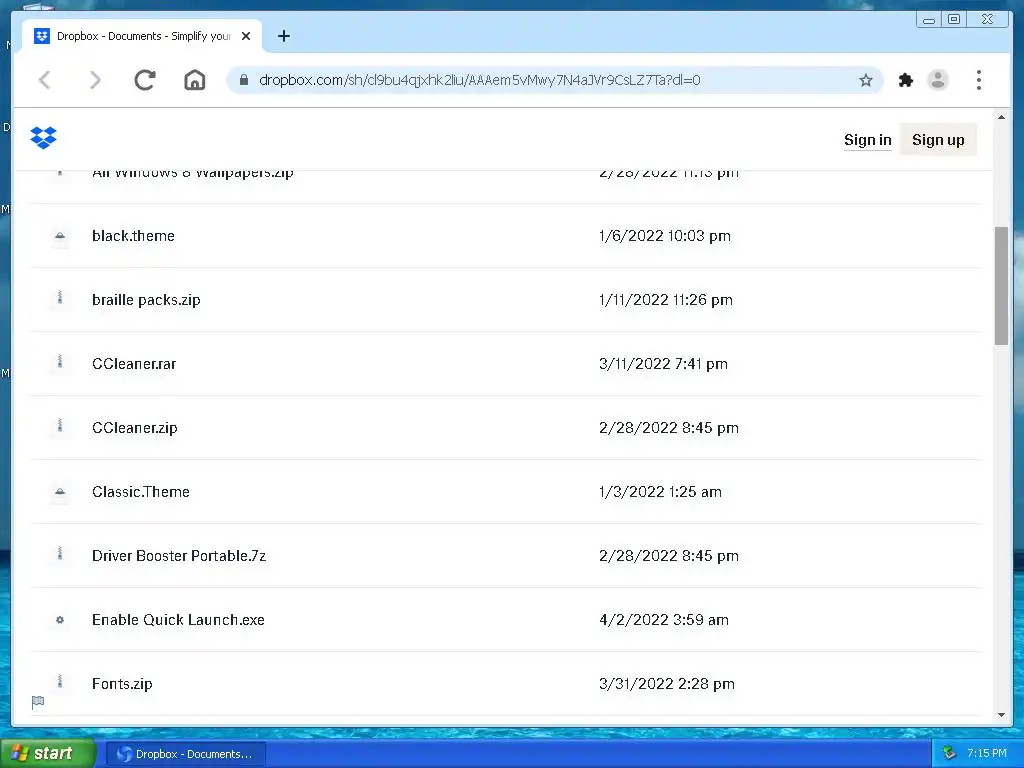Click the page vertical scrollbar thumb
The height and width of the screenshot is (768, 1024).
coord(1001,285)
